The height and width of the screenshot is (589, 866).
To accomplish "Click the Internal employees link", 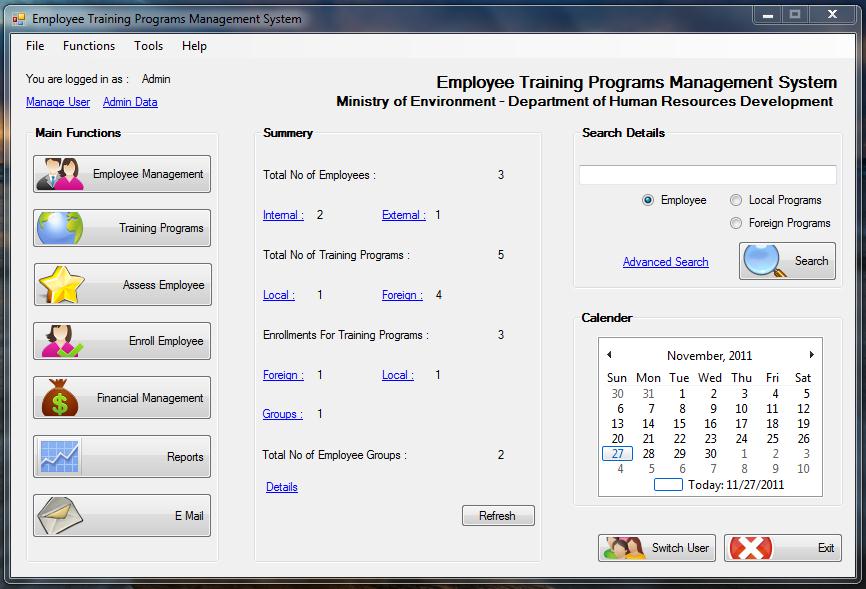I will 283,215.
